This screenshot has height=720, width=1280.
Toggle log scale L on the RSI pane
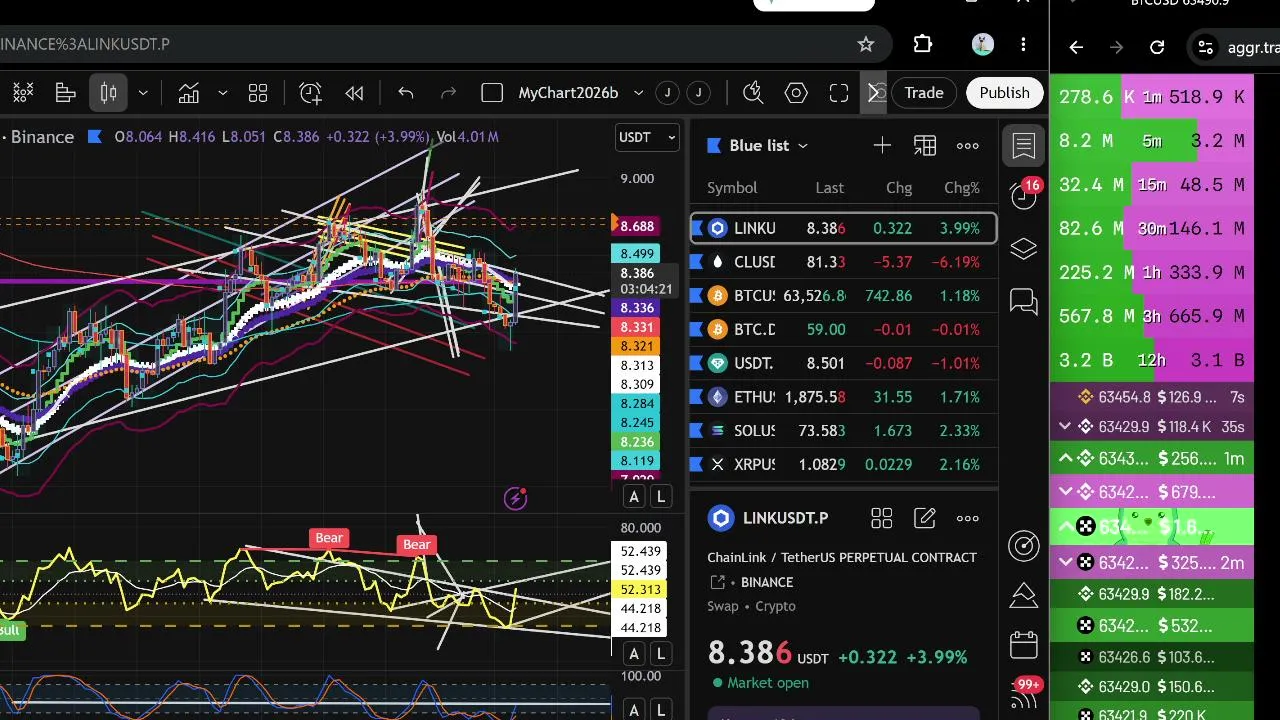click(660, 655)
